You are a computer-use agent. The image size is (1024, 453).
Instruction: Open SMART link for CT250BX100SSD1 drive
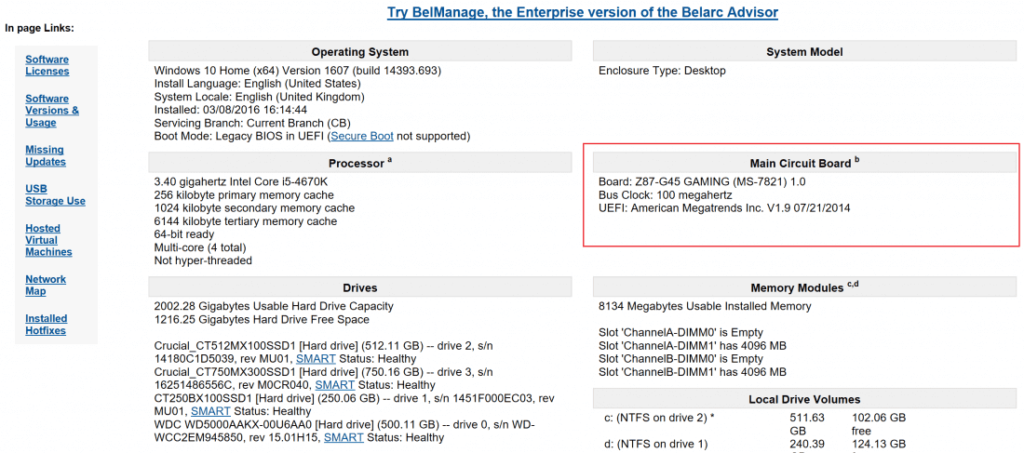pos(210,411)
